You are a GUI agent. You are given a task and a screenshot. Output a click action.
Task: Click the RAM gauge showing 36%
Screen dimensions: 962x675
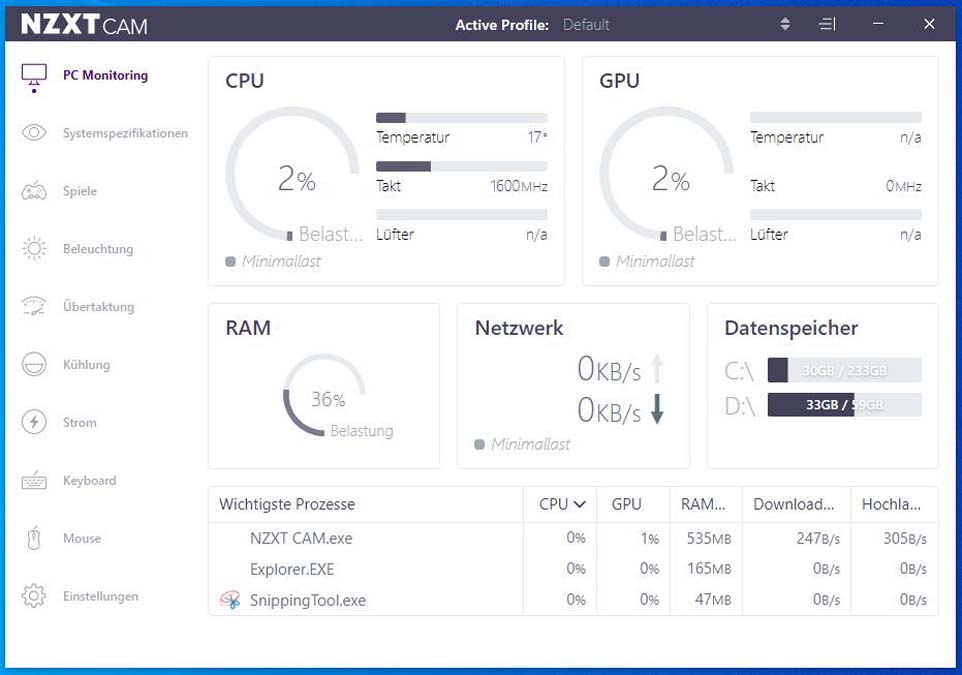(325, 395)
